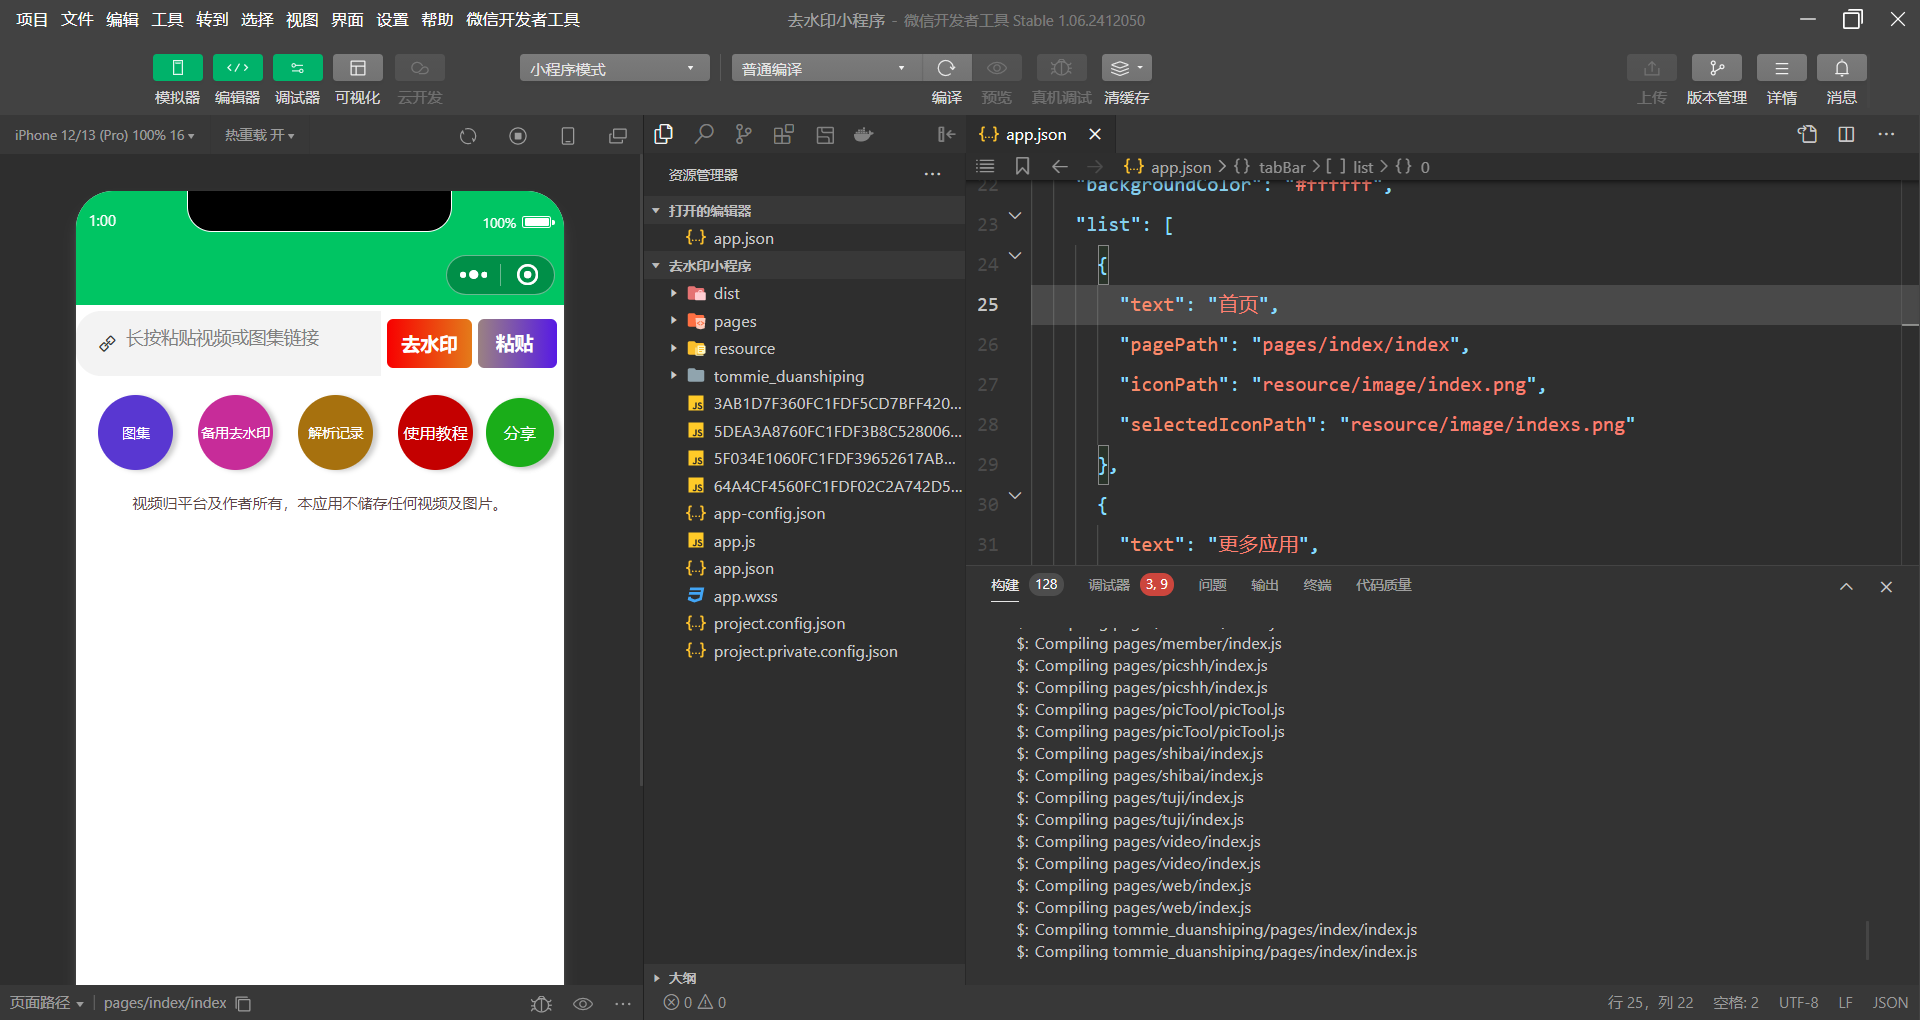Open the 工具 menu

tap(167, 20)
